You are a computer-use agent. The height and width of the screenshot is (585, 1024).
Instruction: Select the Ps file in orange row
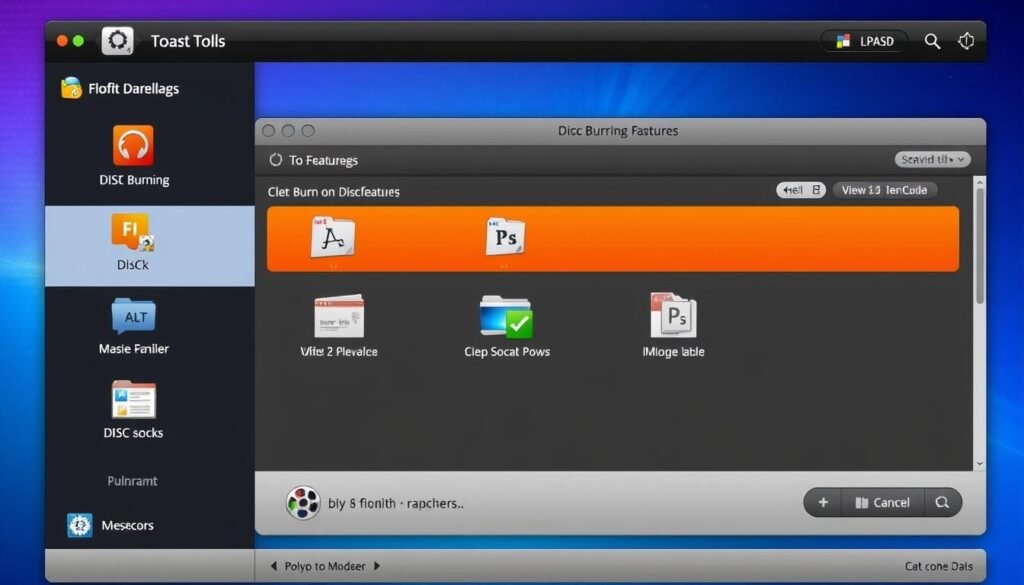(x=505, y=238)
